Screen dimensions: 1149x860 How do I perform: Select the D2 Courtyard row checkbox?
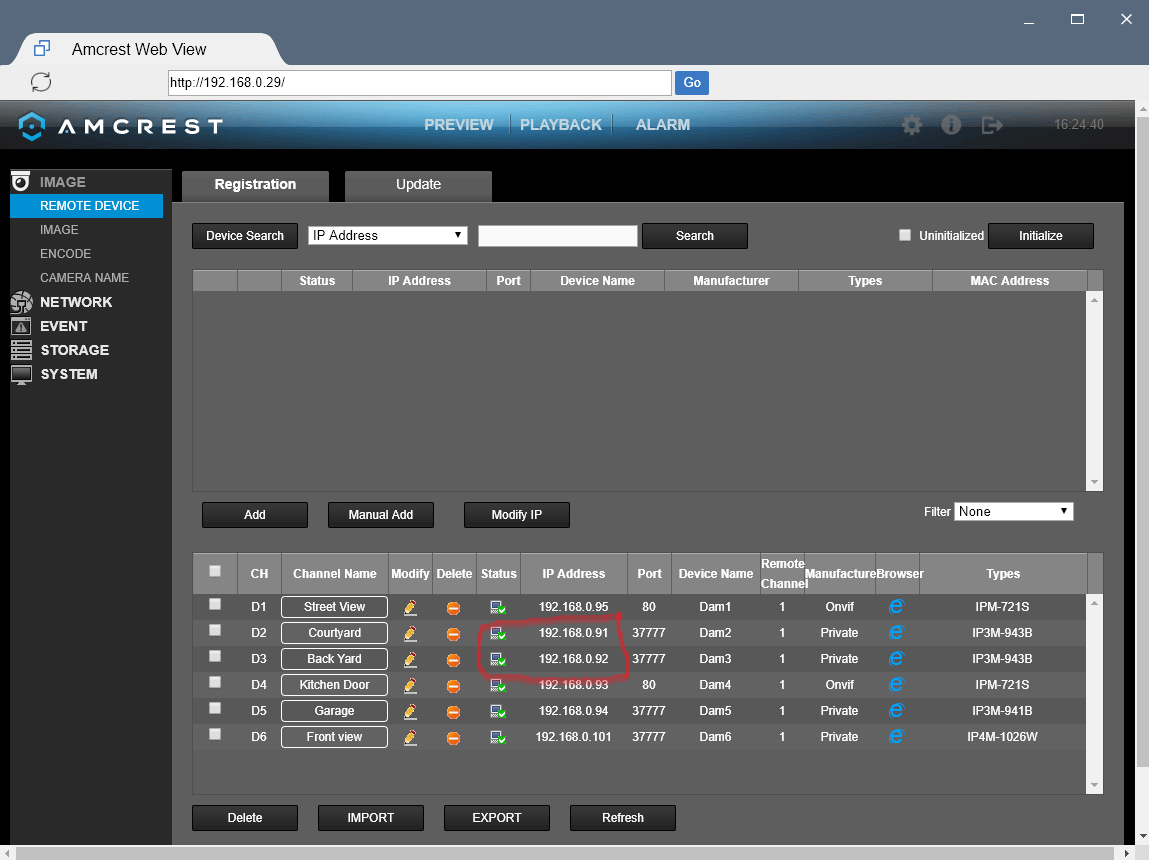[215, 630]
